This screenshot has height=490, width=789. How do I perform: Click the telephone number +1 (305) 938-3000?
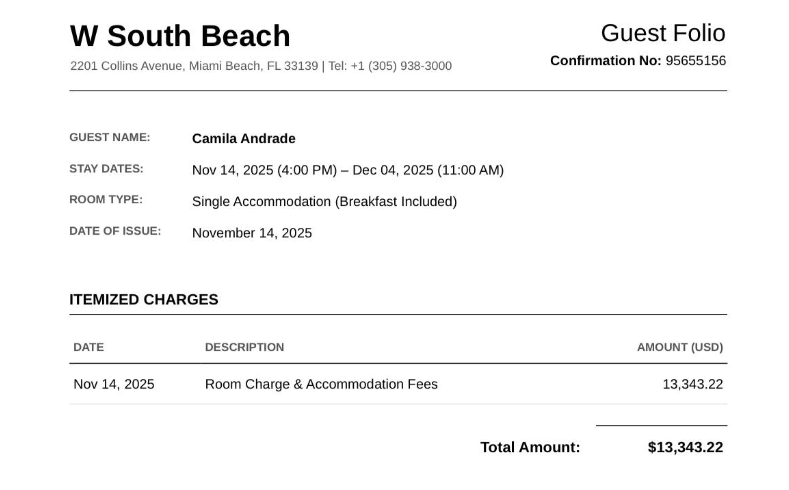[x=401, y=66]
